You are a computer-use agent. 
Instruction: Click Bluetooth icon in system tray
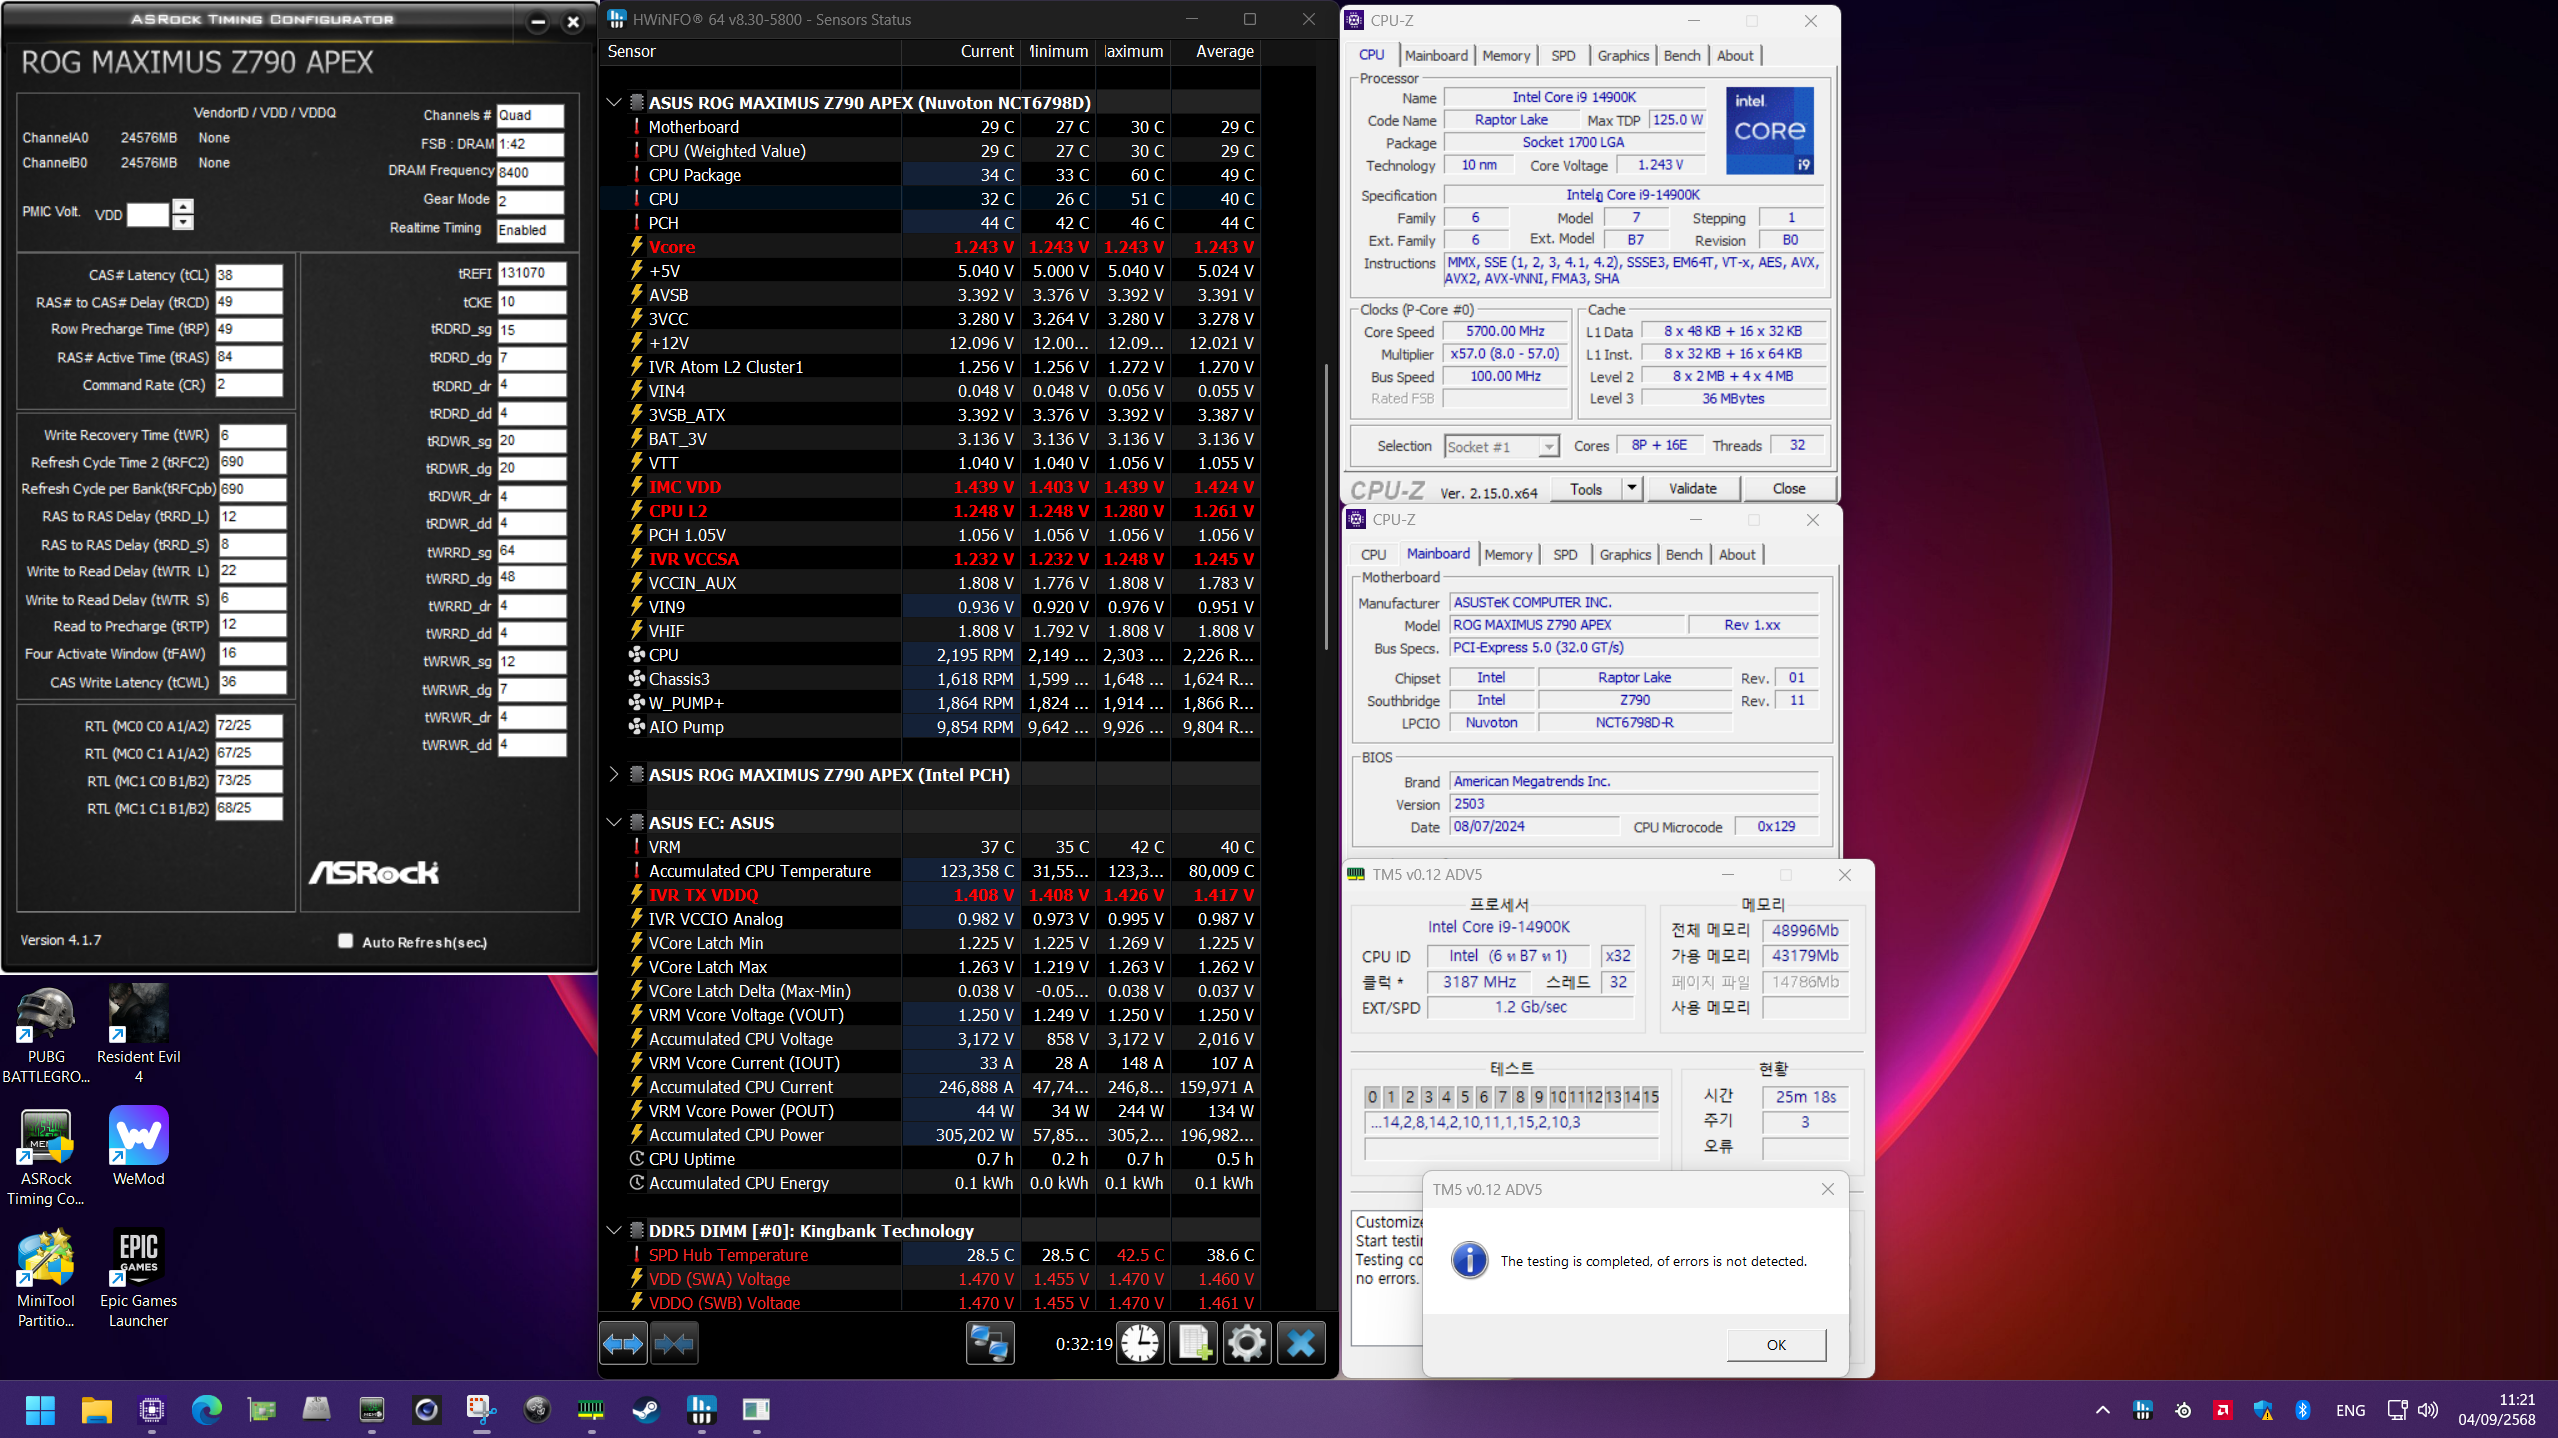(2302, 1410)
